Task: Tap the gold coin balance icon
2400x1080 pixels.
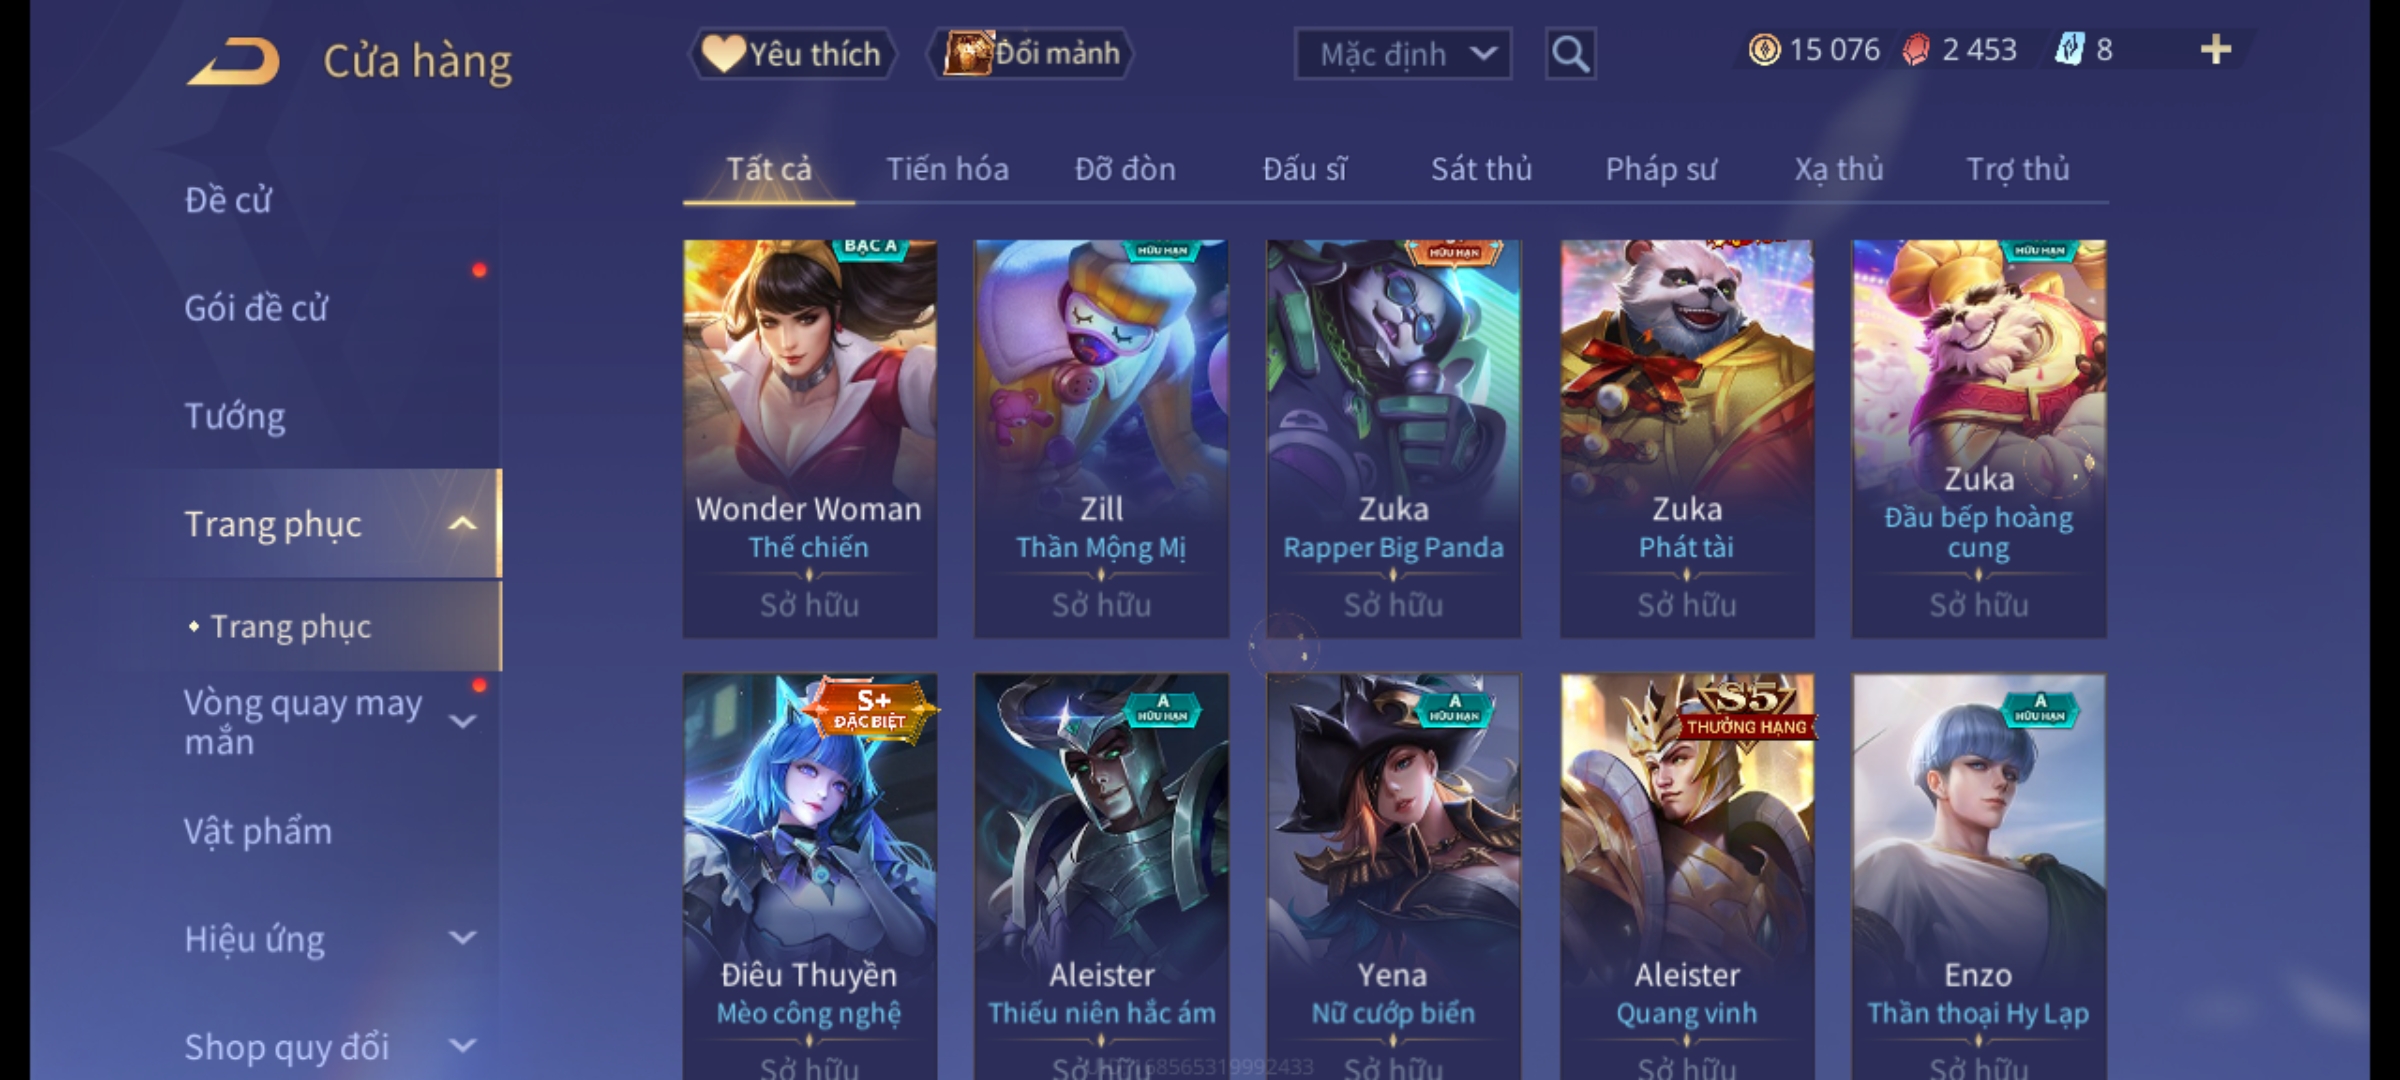Action: click(1764, 50)
